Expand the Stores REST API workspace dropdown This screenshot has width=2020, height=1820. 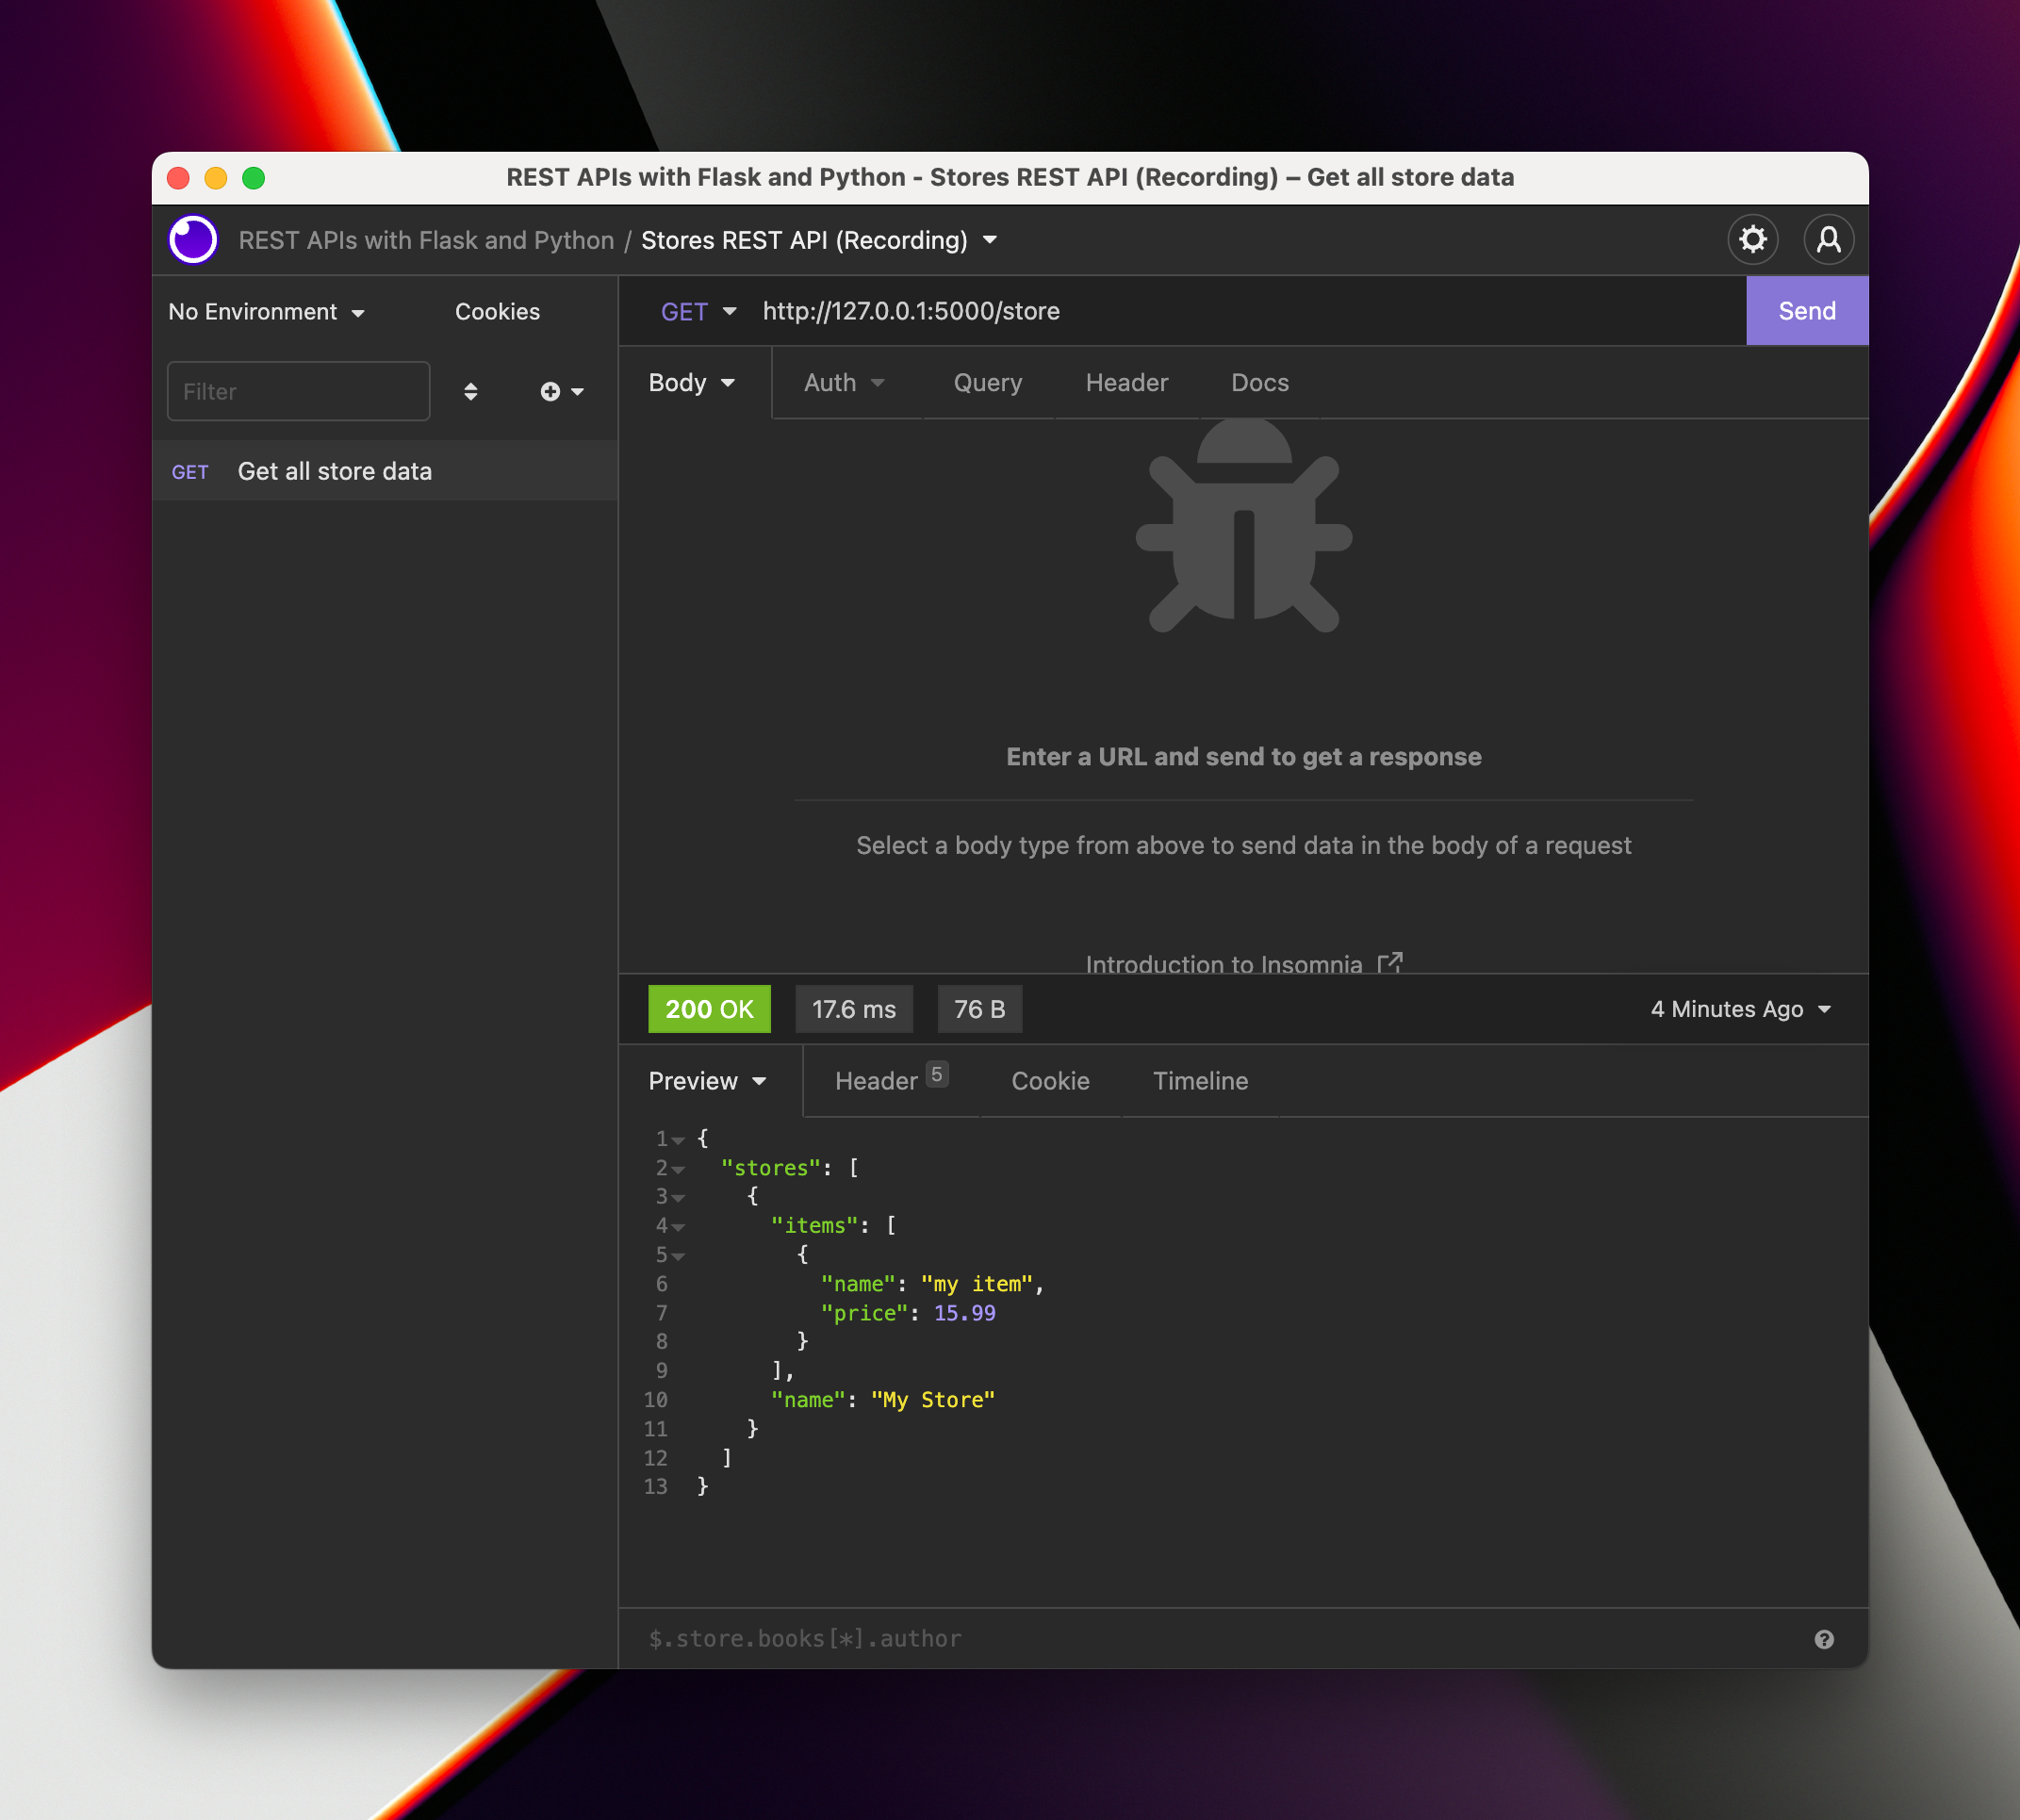pos(990,240)
